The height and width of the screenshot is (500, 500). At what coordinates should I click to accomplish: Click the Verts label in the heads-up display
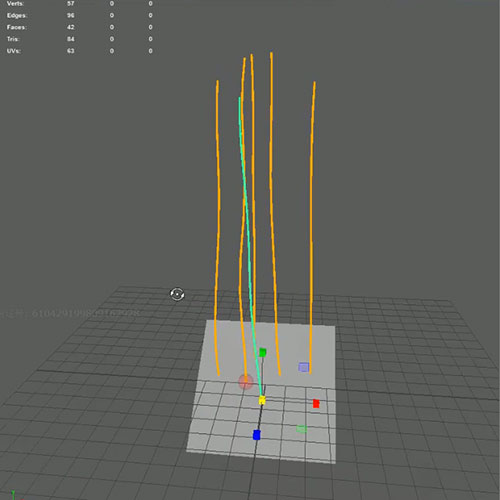pyautogui.click(x=15, y=4)
